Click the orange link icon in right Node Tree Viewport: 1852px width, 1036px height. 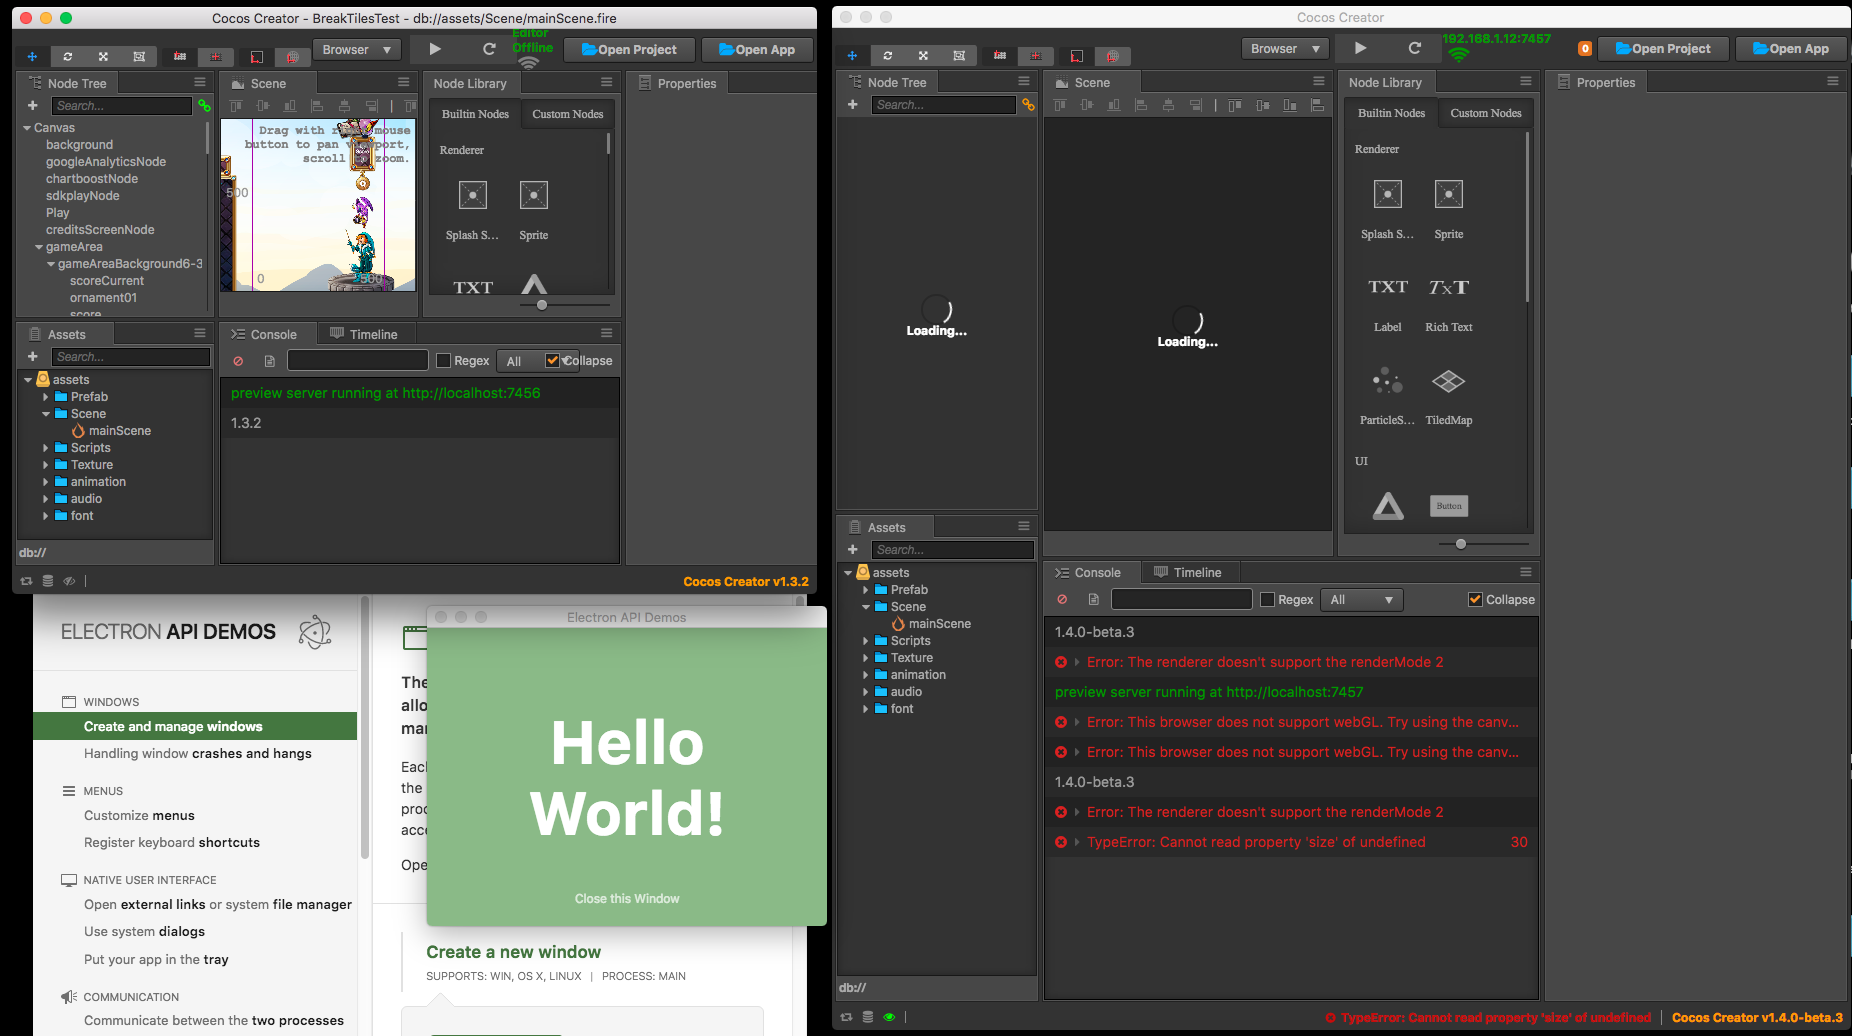pyautogui.click(x=1028, y=104)
